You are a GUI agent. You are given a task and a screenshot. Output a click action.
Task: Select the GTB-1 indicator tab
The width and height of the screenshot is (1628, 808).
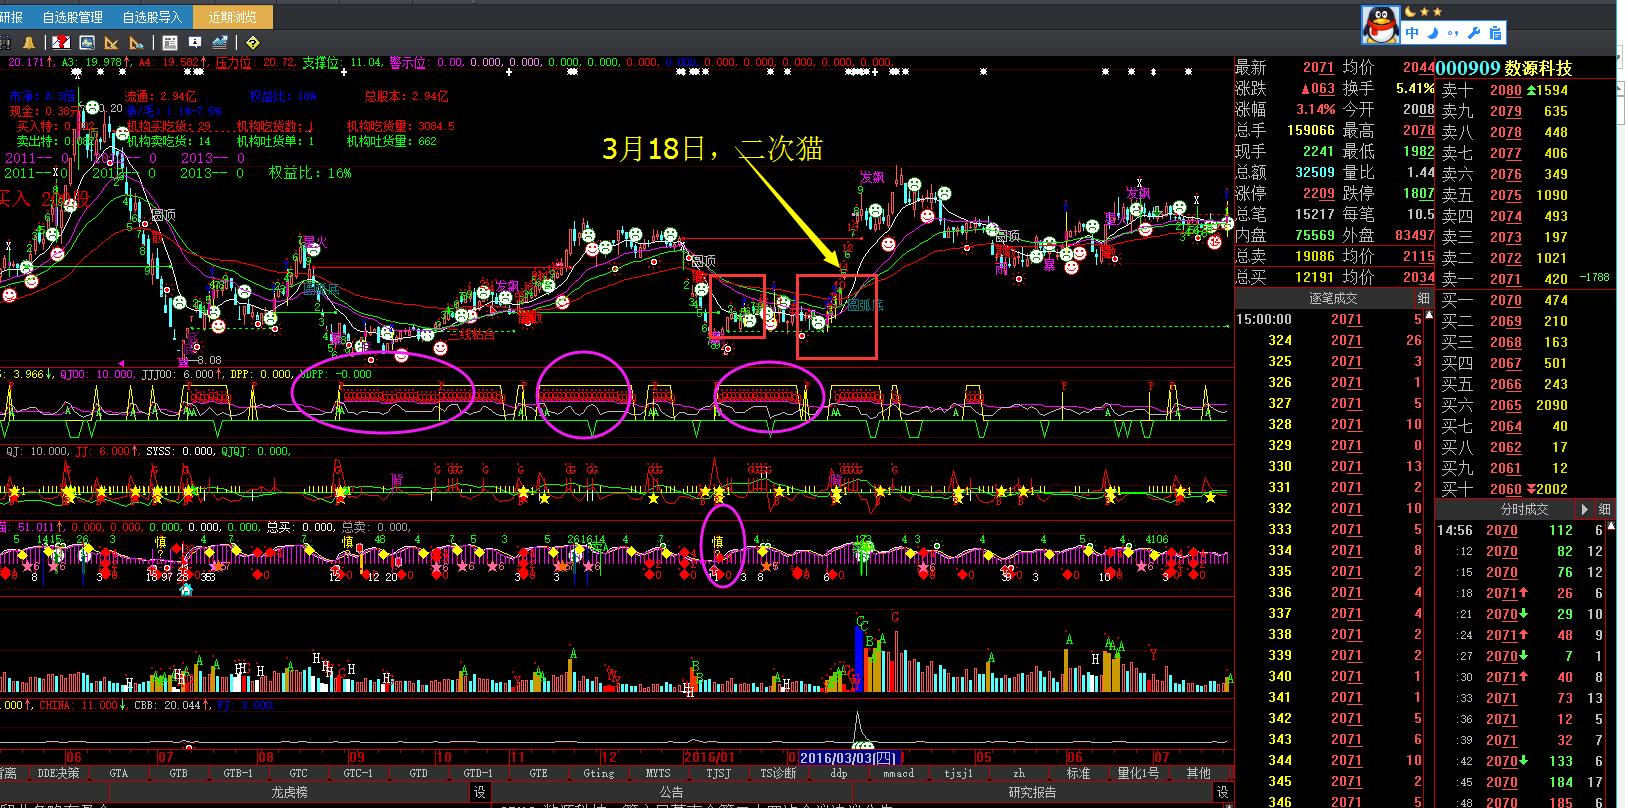(238, 773)
